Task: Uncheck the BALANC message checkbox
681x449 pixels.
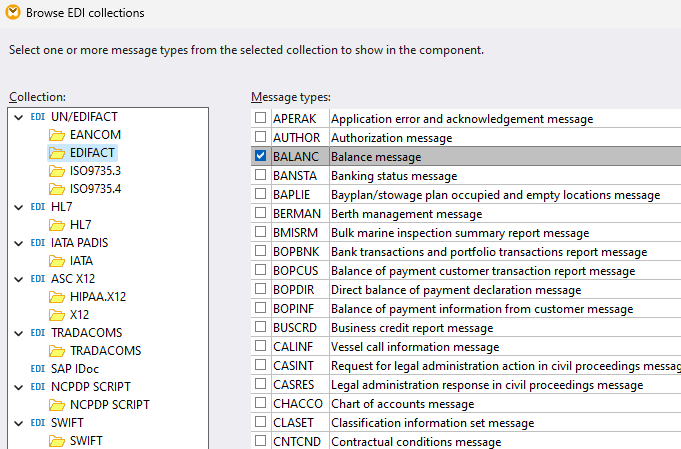Action: point(261,157)
